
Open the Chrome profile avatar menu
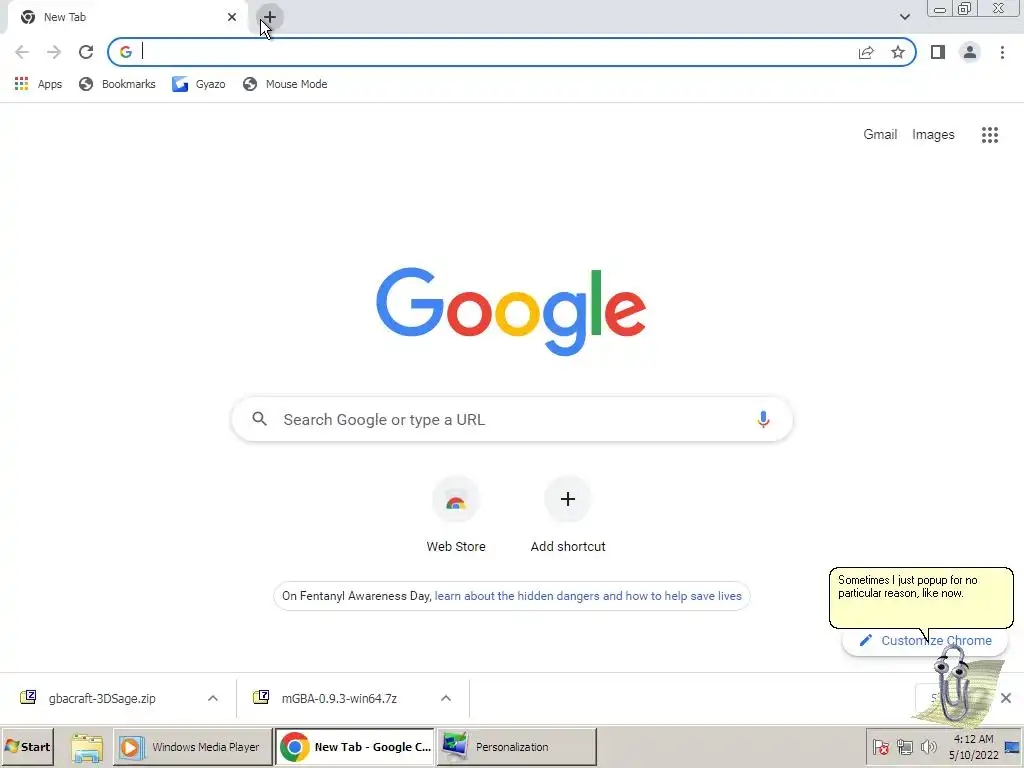(x=970, y=52)
